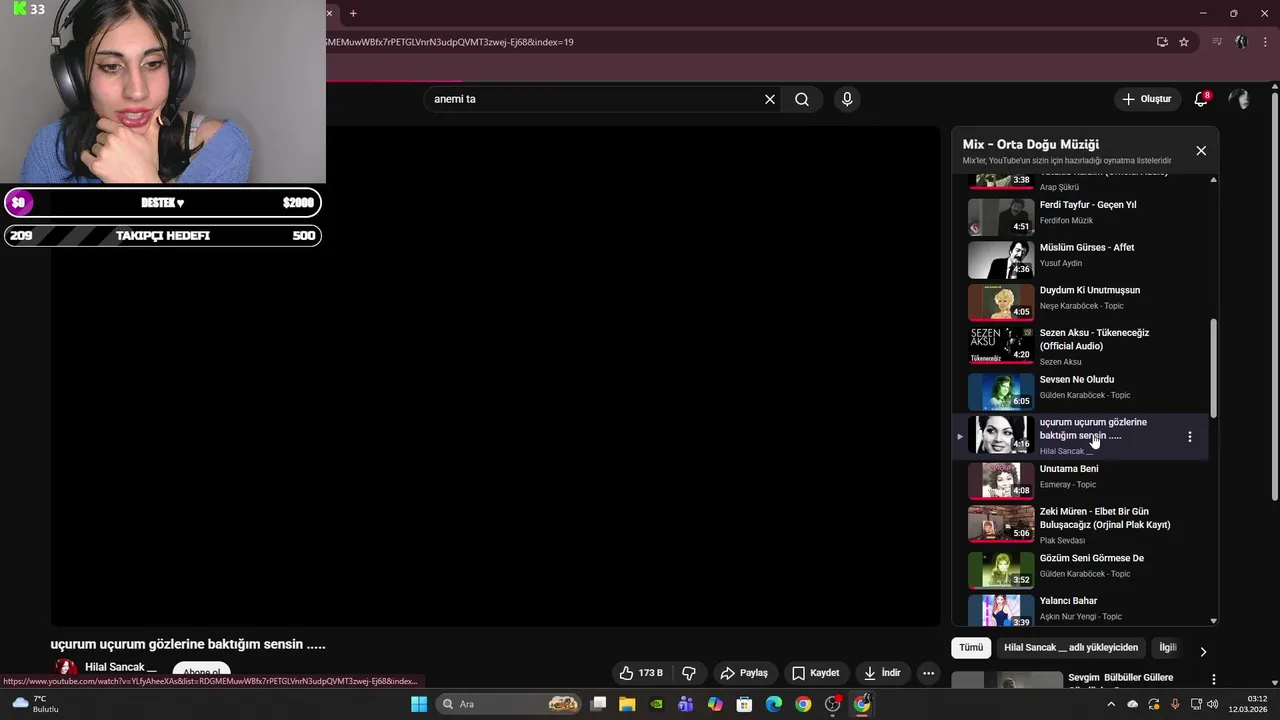Open File Explorer from taskbar

click(627, 704)
